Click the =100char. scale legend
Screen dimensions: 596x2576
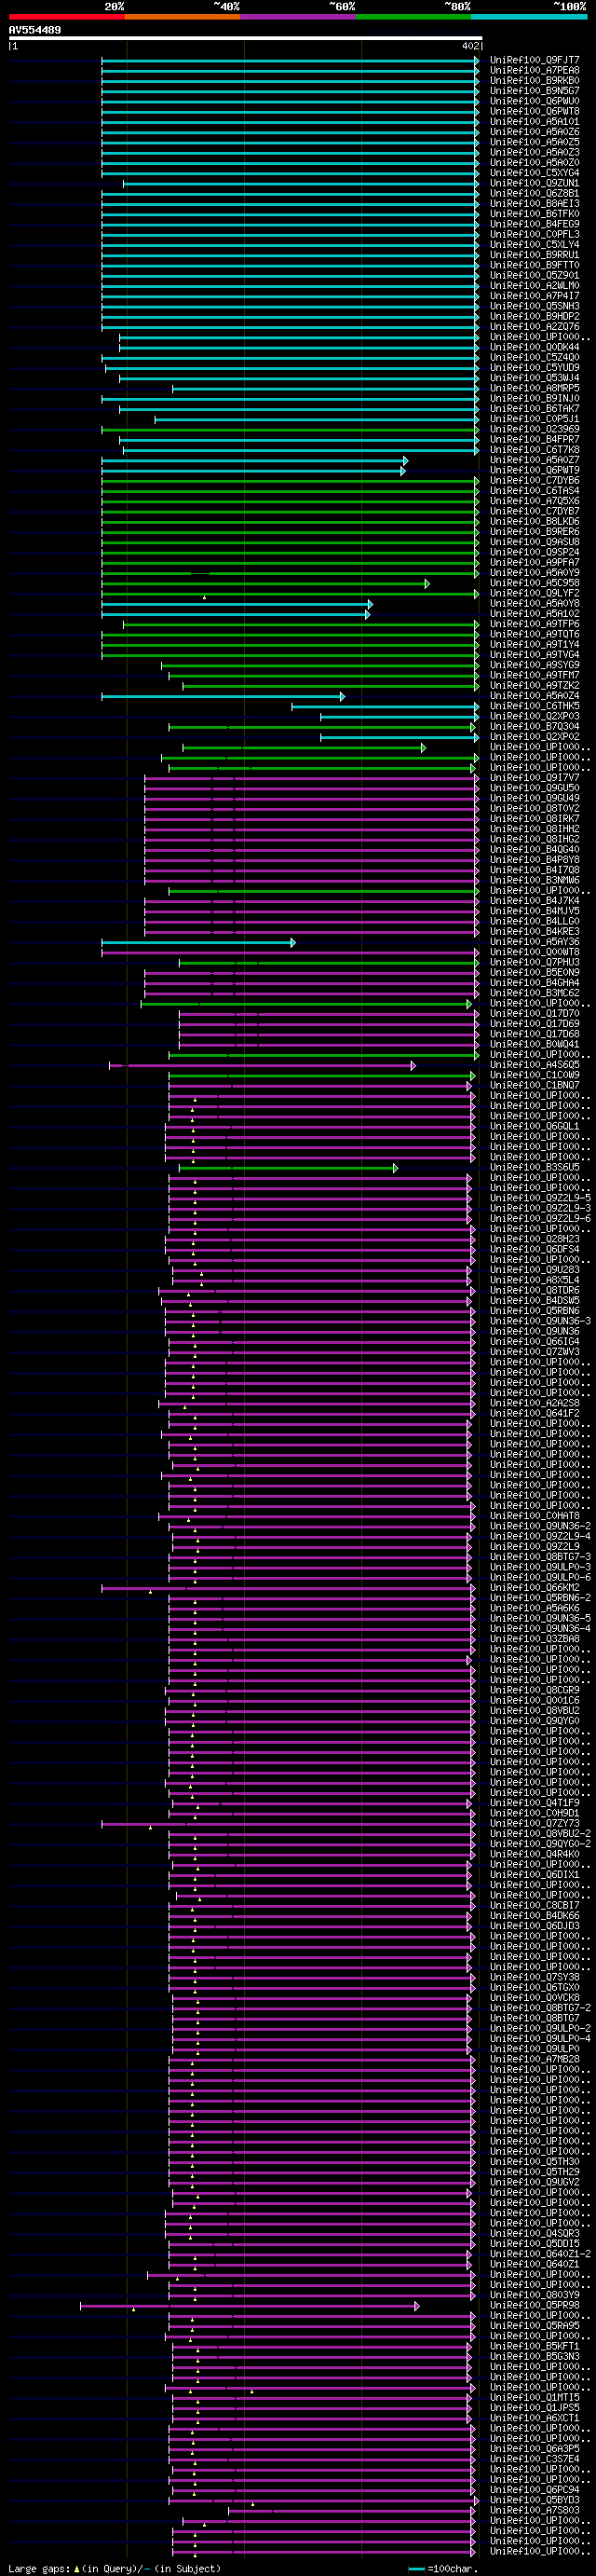tap(444, 2569)
